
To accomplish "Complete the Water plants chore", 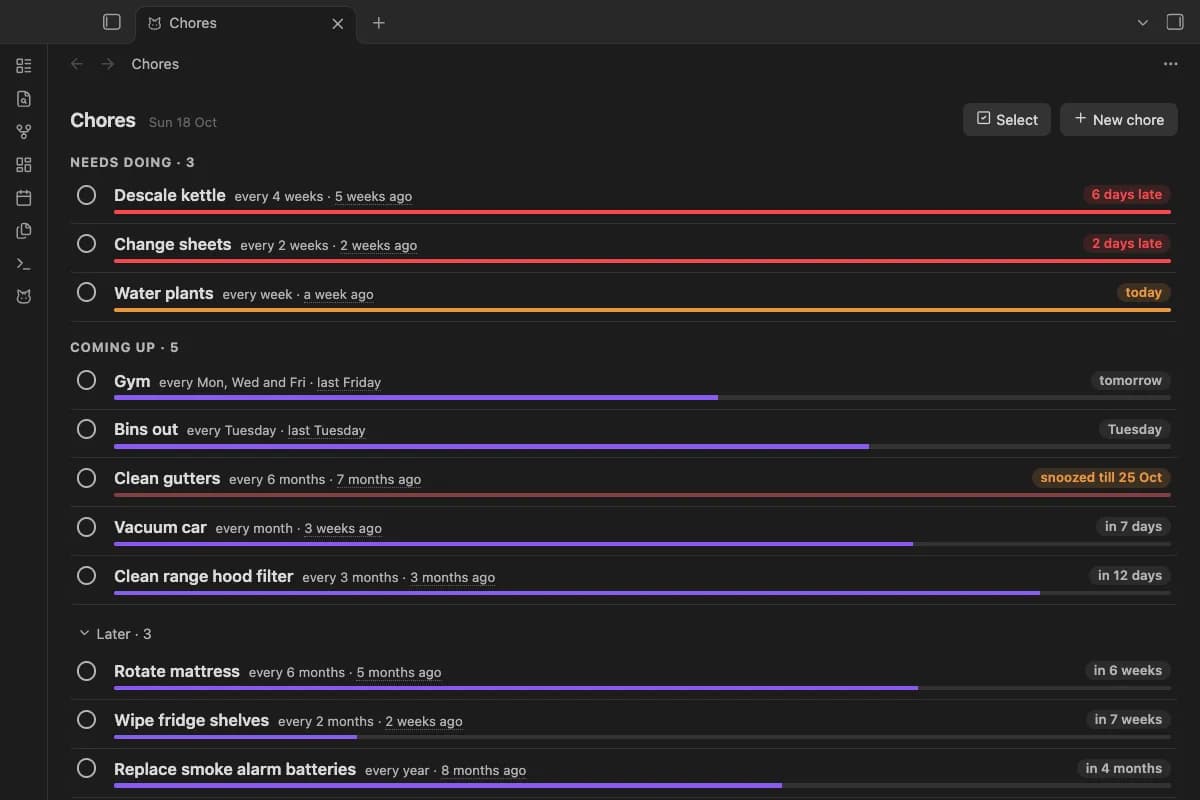I will click(x=87, y=293).
